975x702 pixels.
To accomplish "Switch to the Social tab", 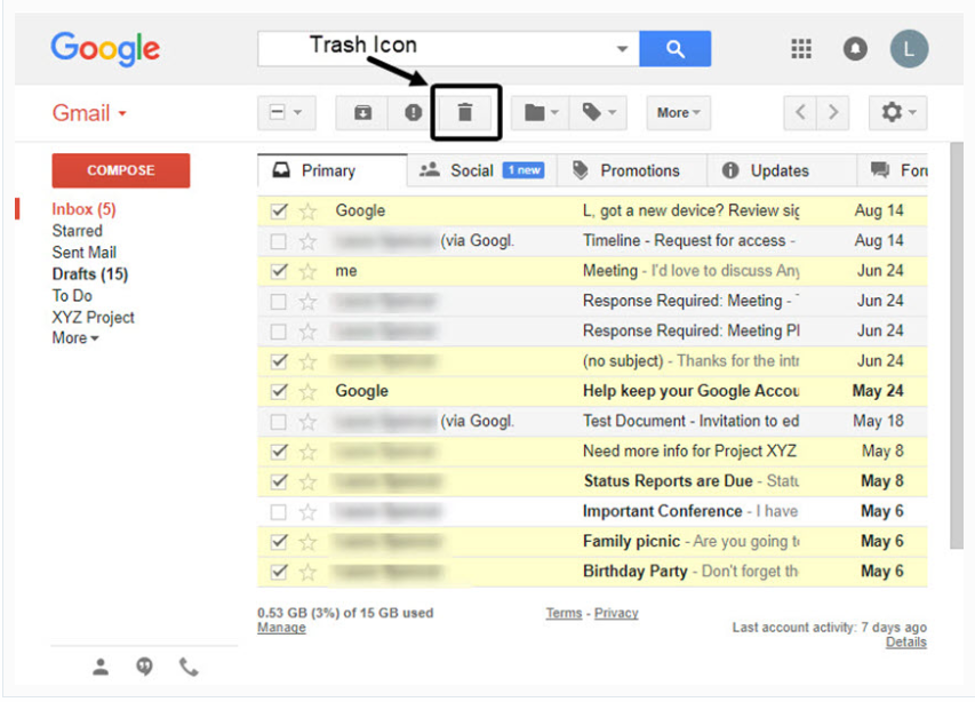I will tap(482, 170).
